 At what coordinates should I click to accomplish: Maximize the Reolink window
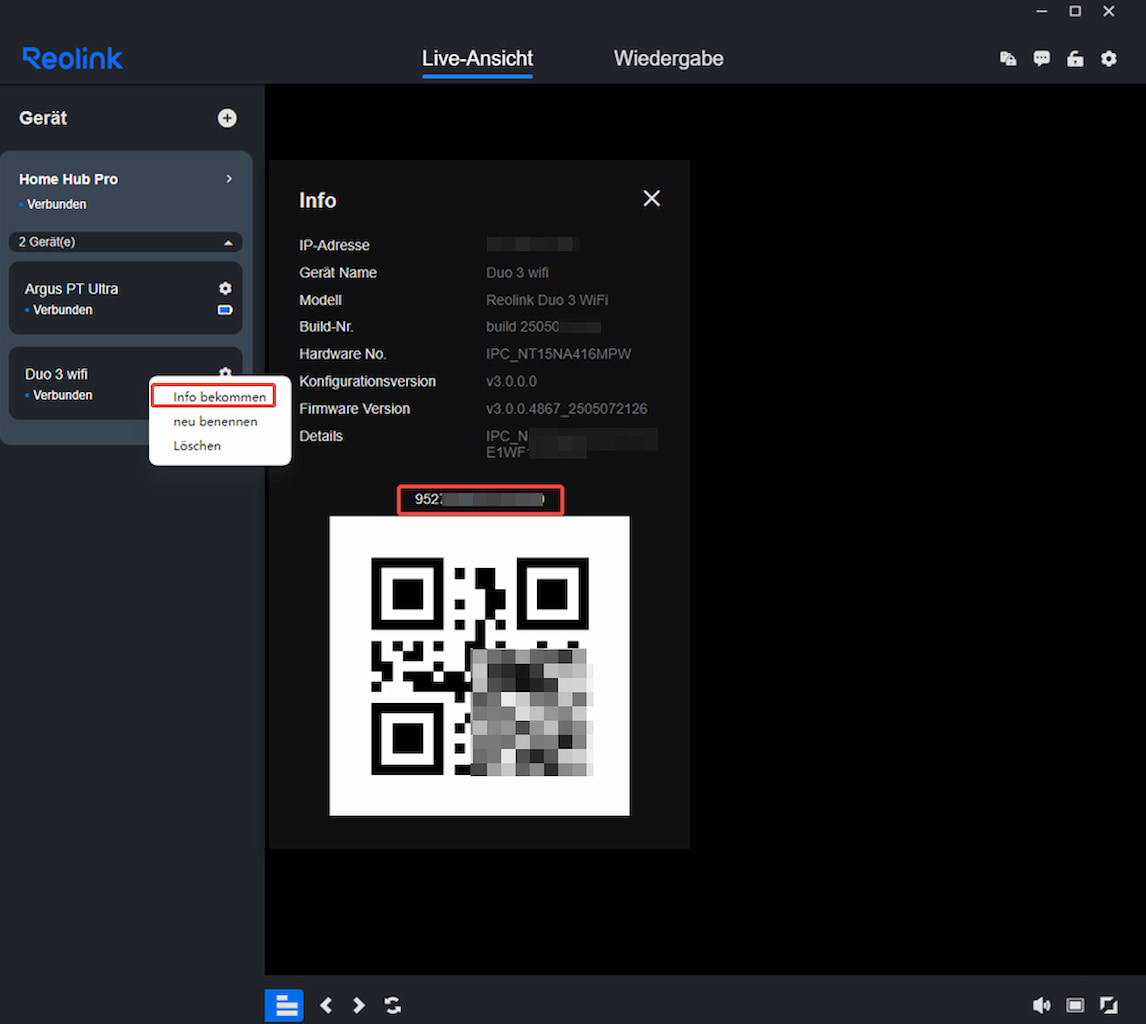pyautogui.click(x=1075, y=11)
